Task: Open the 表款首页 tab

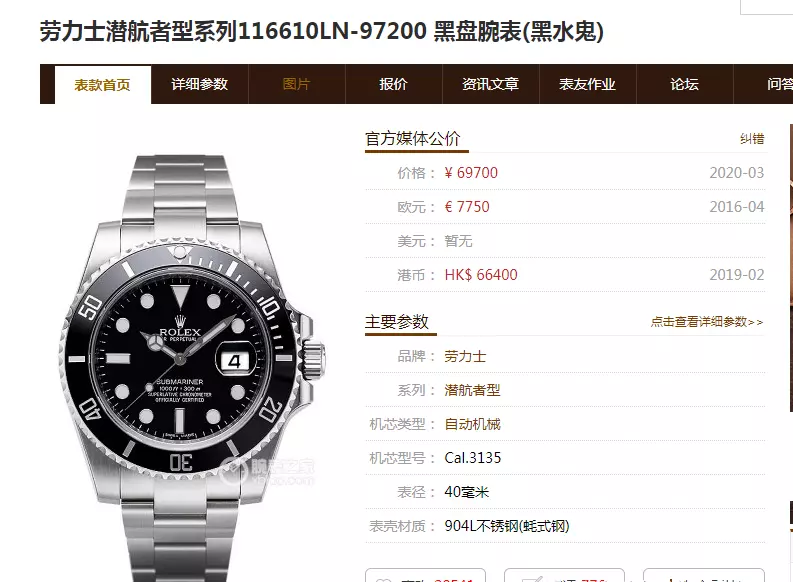Action: click(103, 84)
